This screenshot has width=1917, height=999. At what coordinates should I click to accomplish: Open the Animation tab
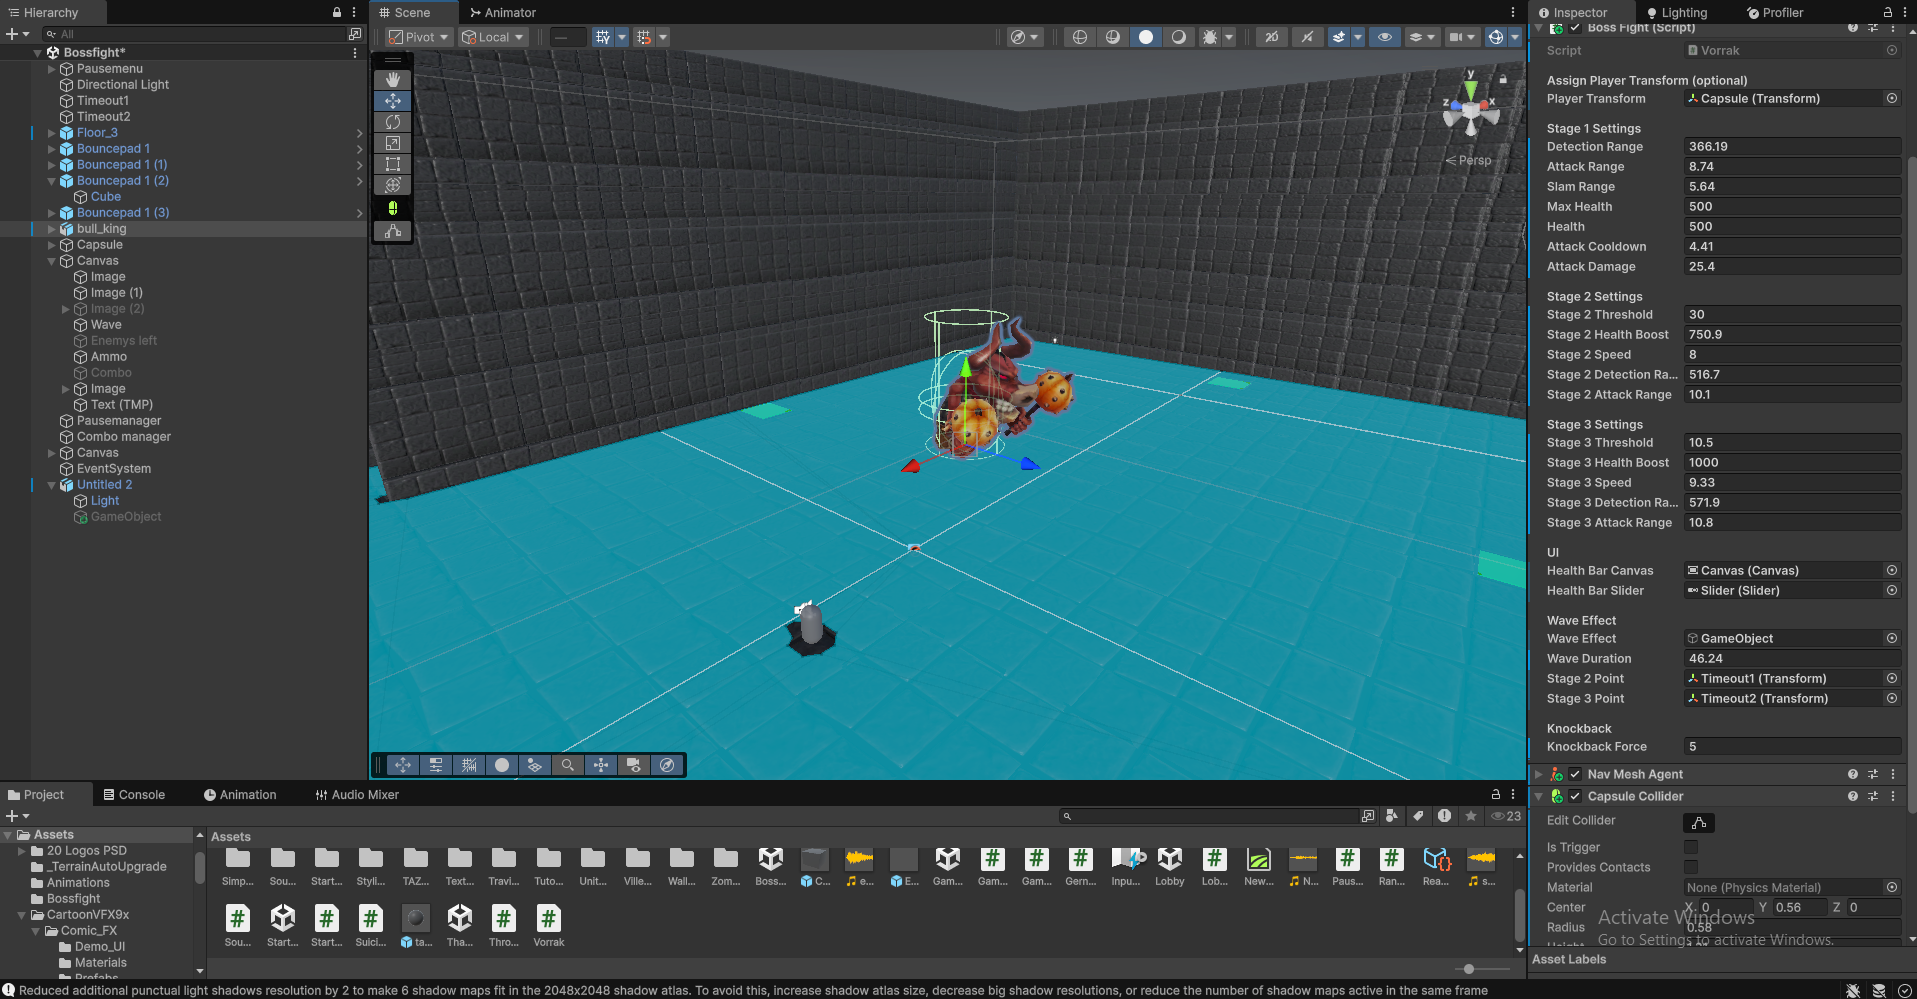click(240, 795)
